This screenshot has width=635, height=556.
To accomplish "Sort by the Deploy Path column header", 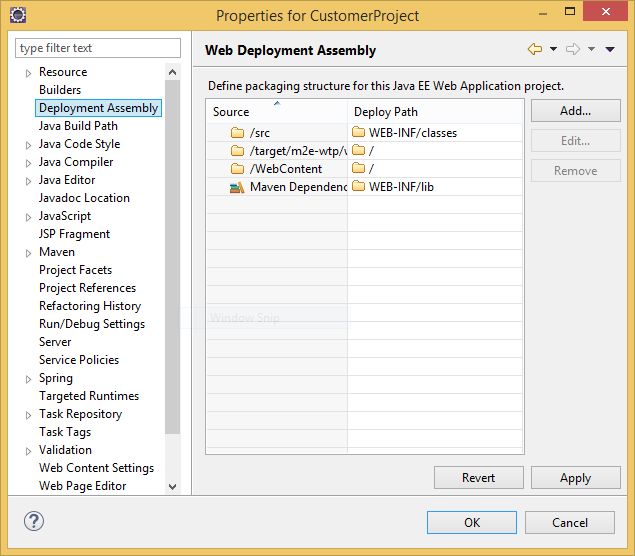I will pos(435,112).
